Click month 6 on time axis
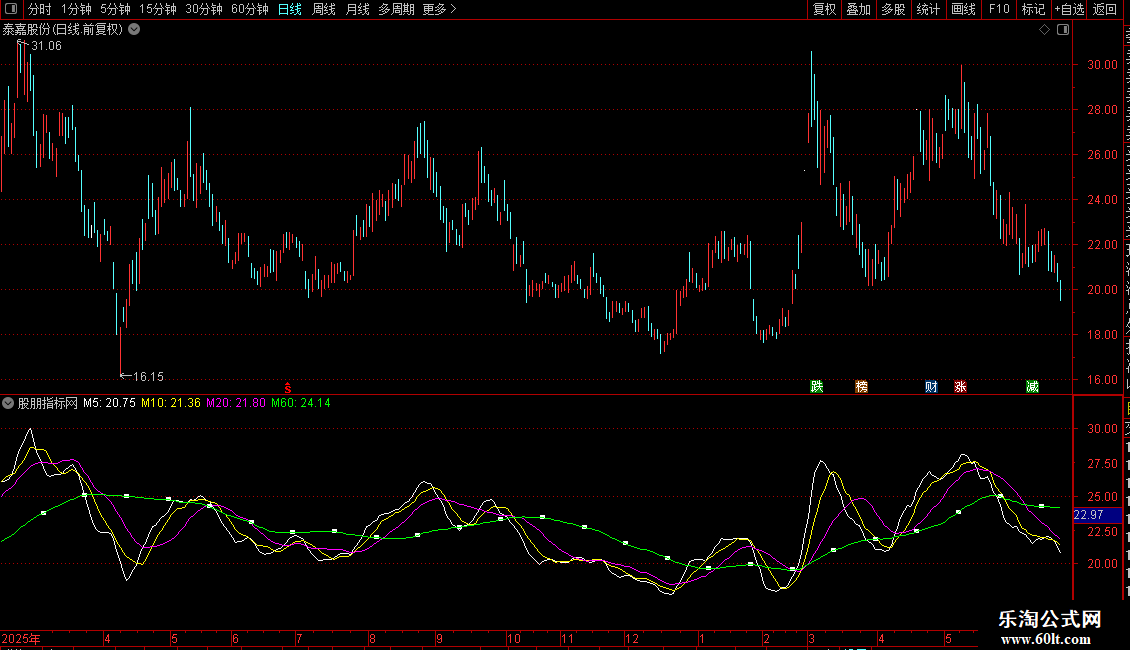This screenshot has width=1130, height=650. (235, 638)
